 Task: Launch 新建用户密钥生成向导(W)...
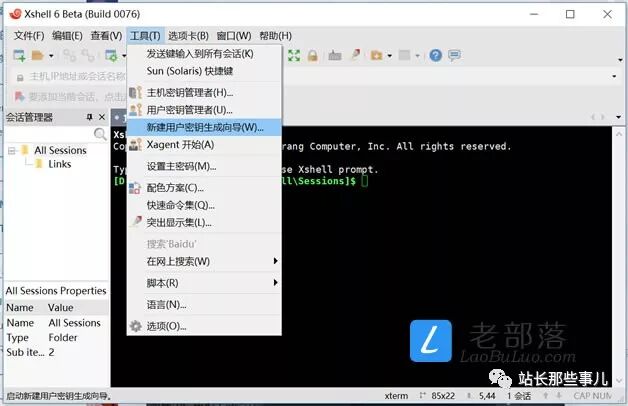(x=204, y=127)
